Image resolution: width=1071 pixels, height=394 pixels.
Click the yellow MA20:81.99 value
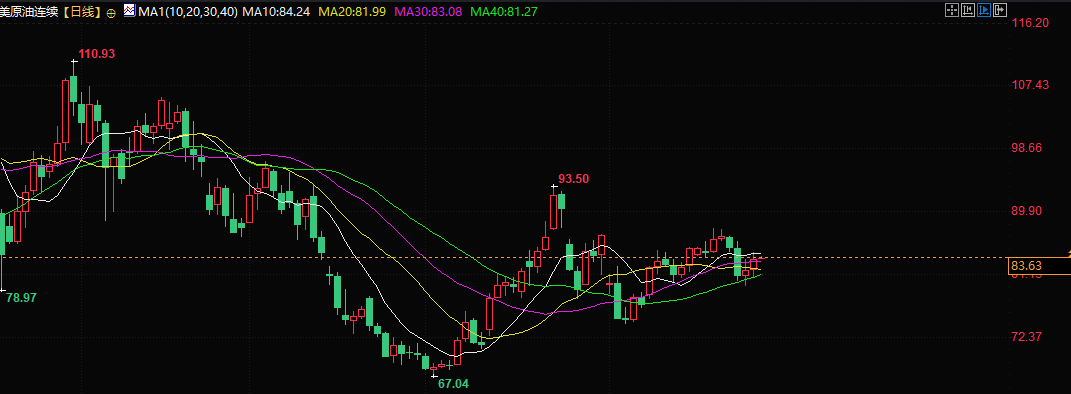352,12
